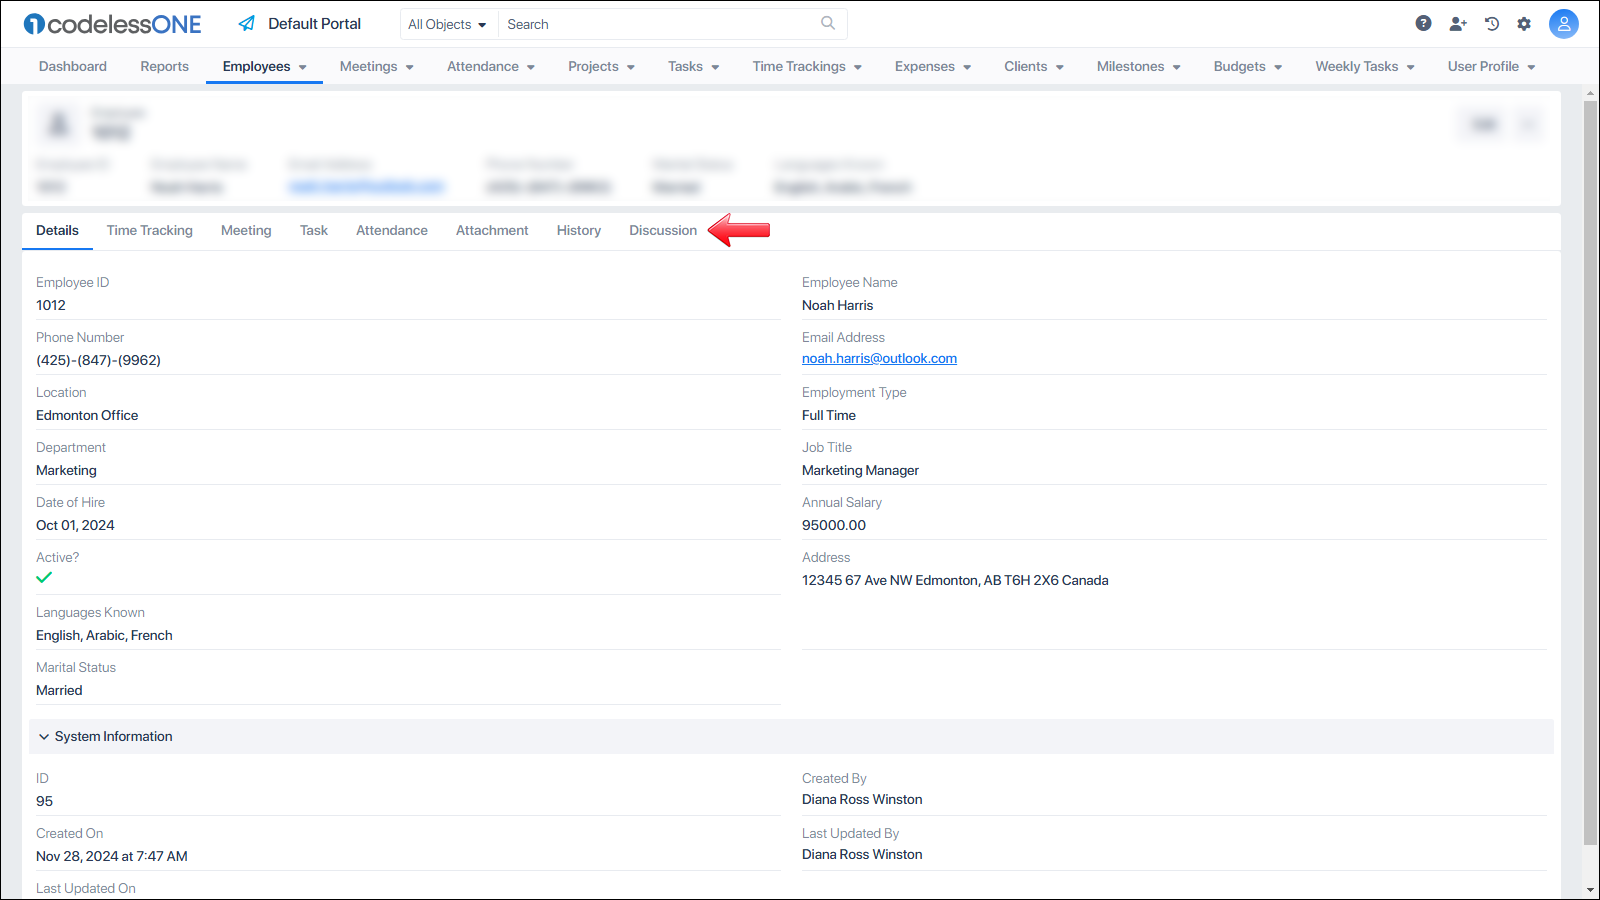The image size is (1600, 900).
Task: Open the Budgets menu
Action: point(1248,66)
